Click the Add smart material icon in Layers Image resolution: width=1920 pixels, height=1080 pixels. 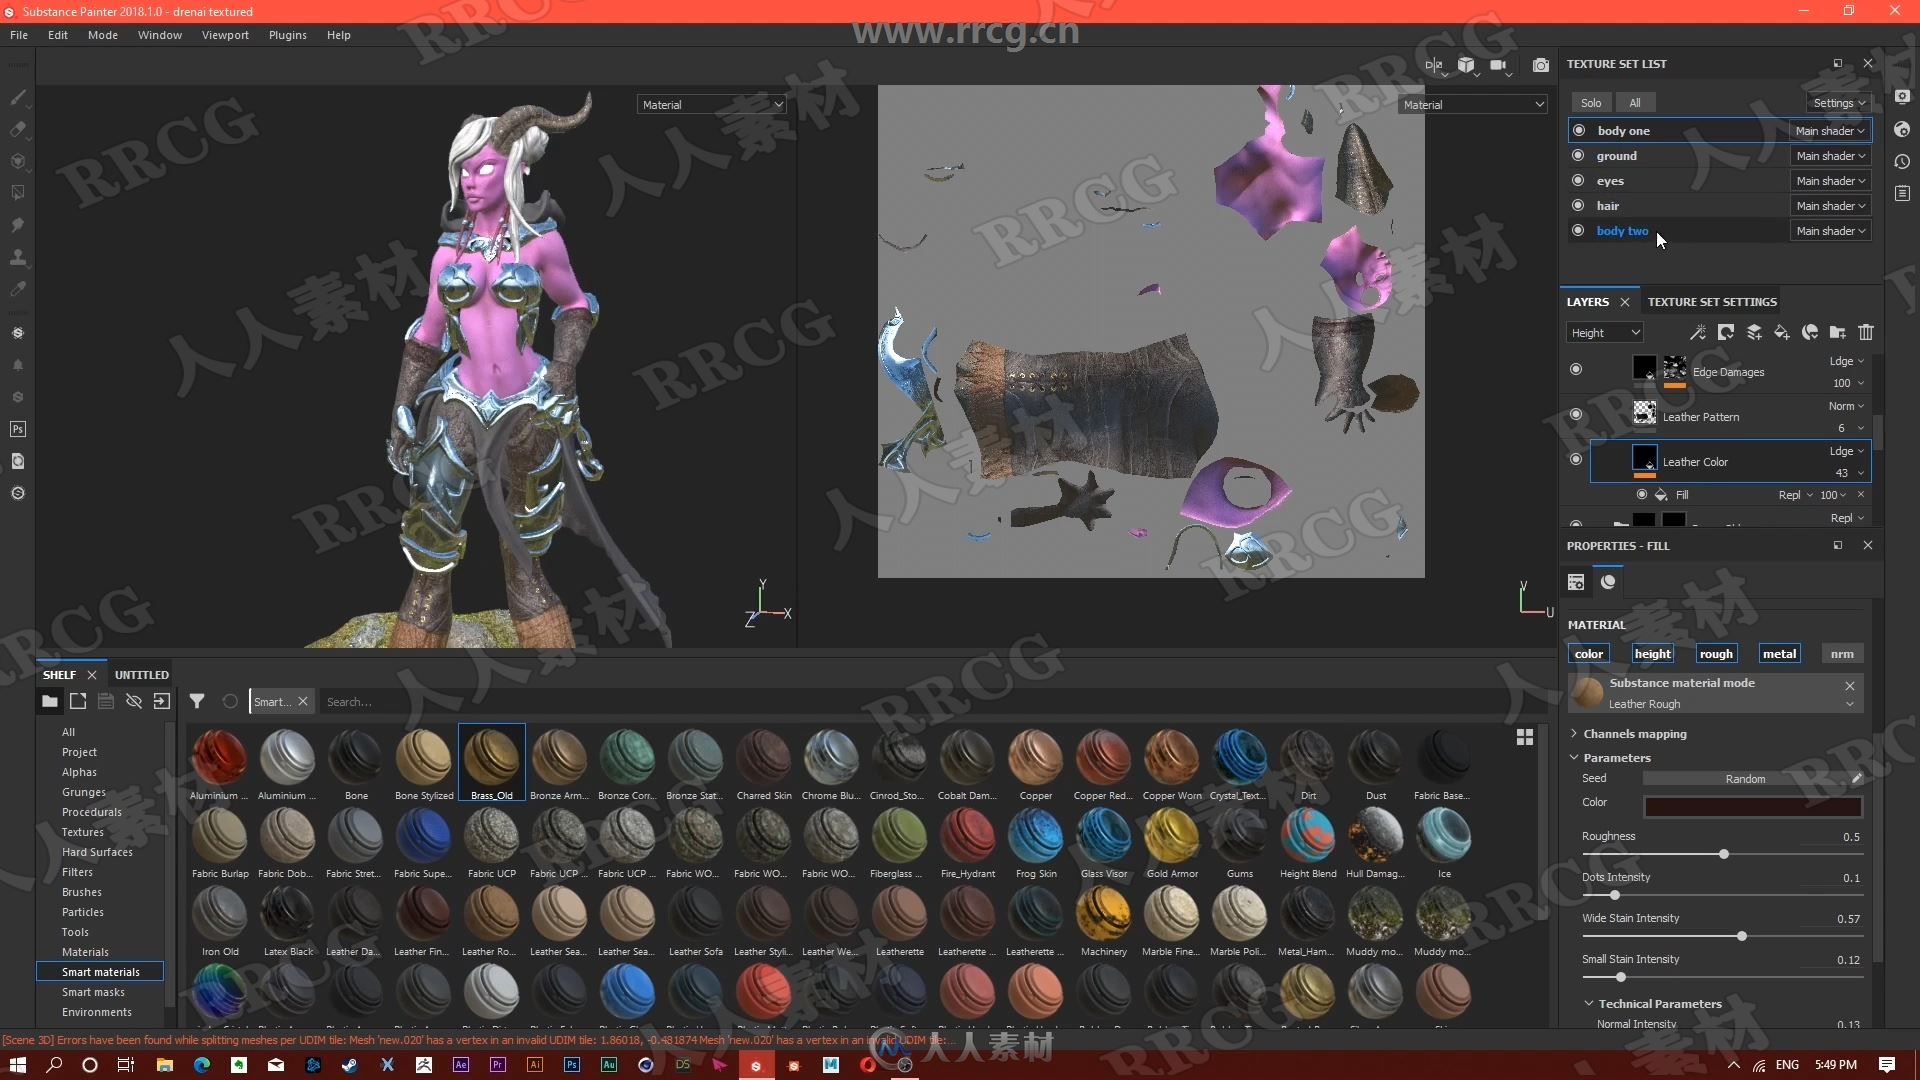tap(1810, 332)
